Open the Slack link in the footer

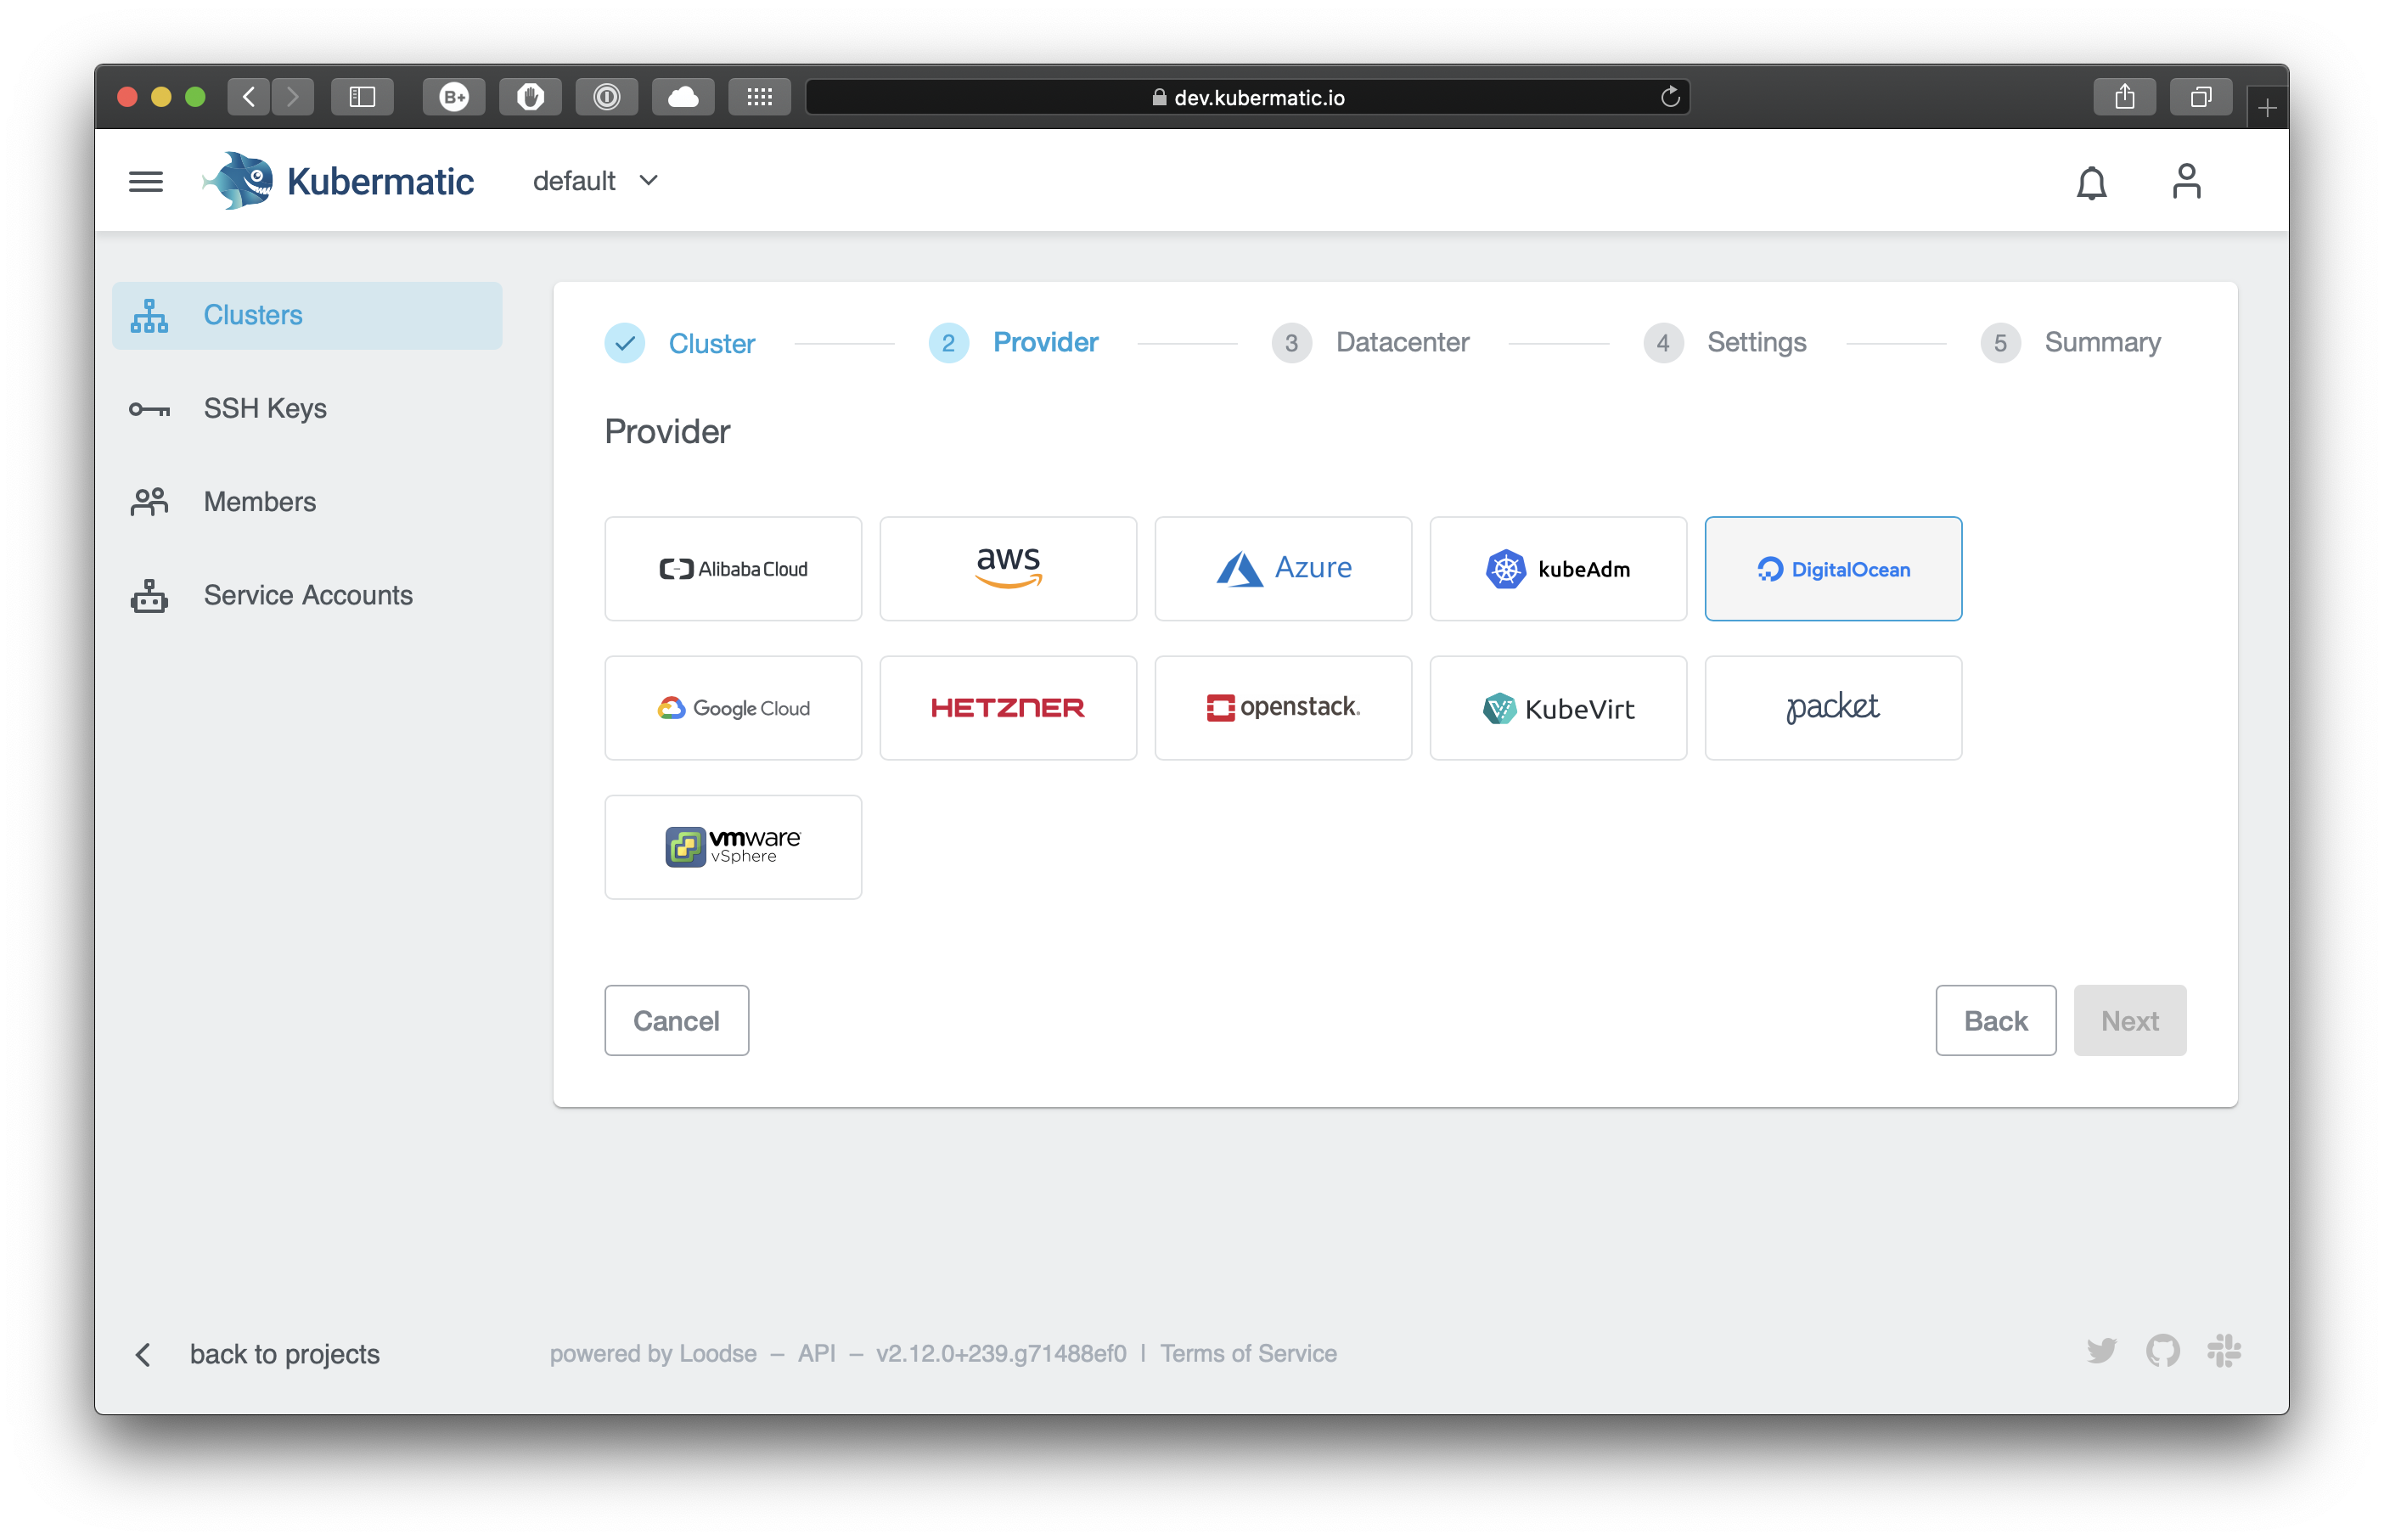2225,1351
